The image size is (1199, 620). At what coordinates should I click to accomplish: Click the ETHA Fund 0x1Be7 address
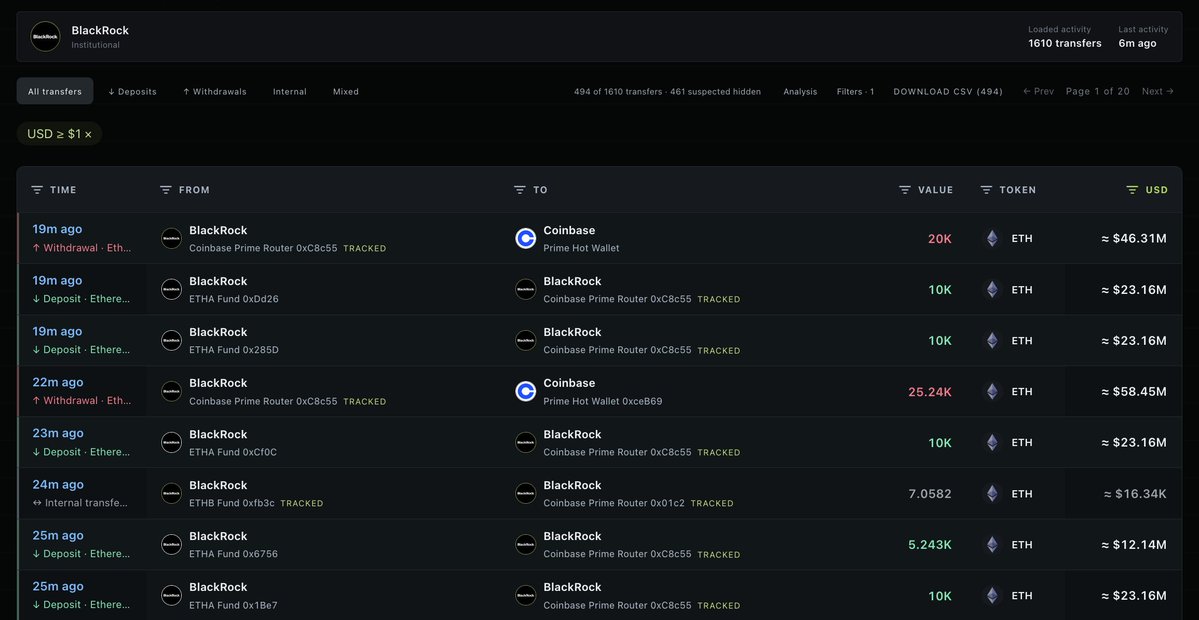(233, 605)
